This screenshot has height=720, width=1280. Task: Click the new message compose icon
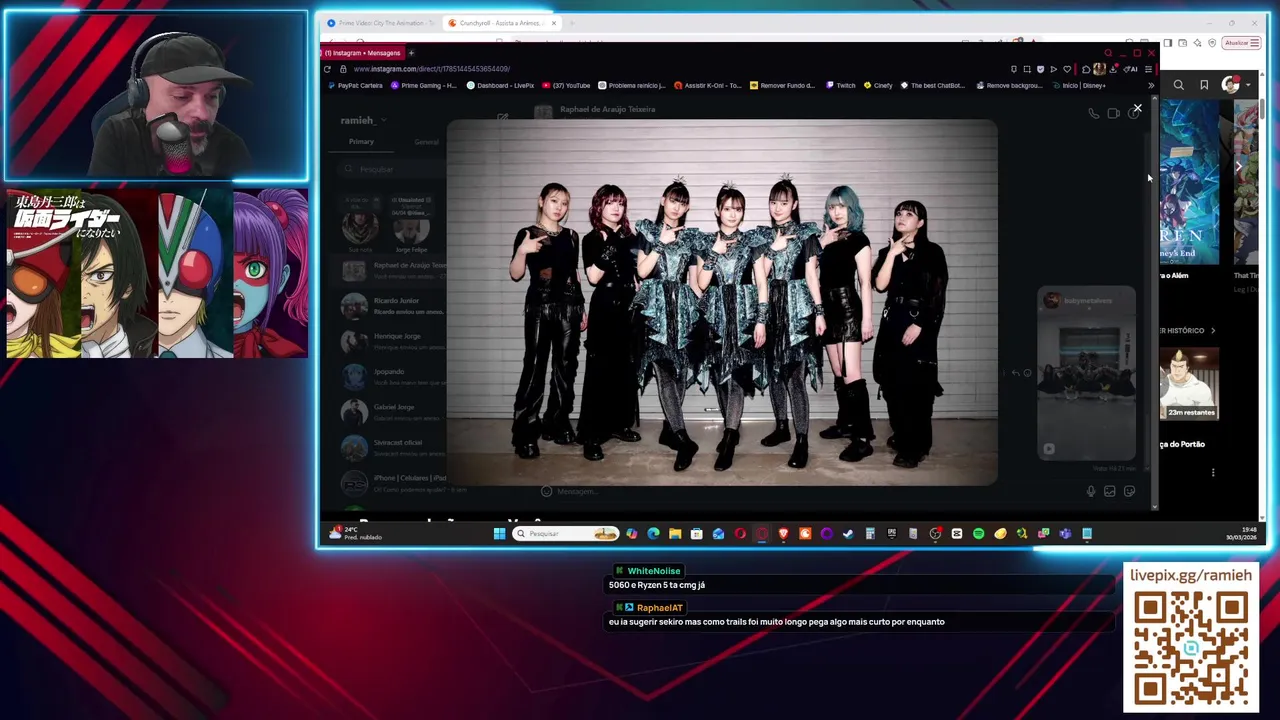[x=502, y=118]
